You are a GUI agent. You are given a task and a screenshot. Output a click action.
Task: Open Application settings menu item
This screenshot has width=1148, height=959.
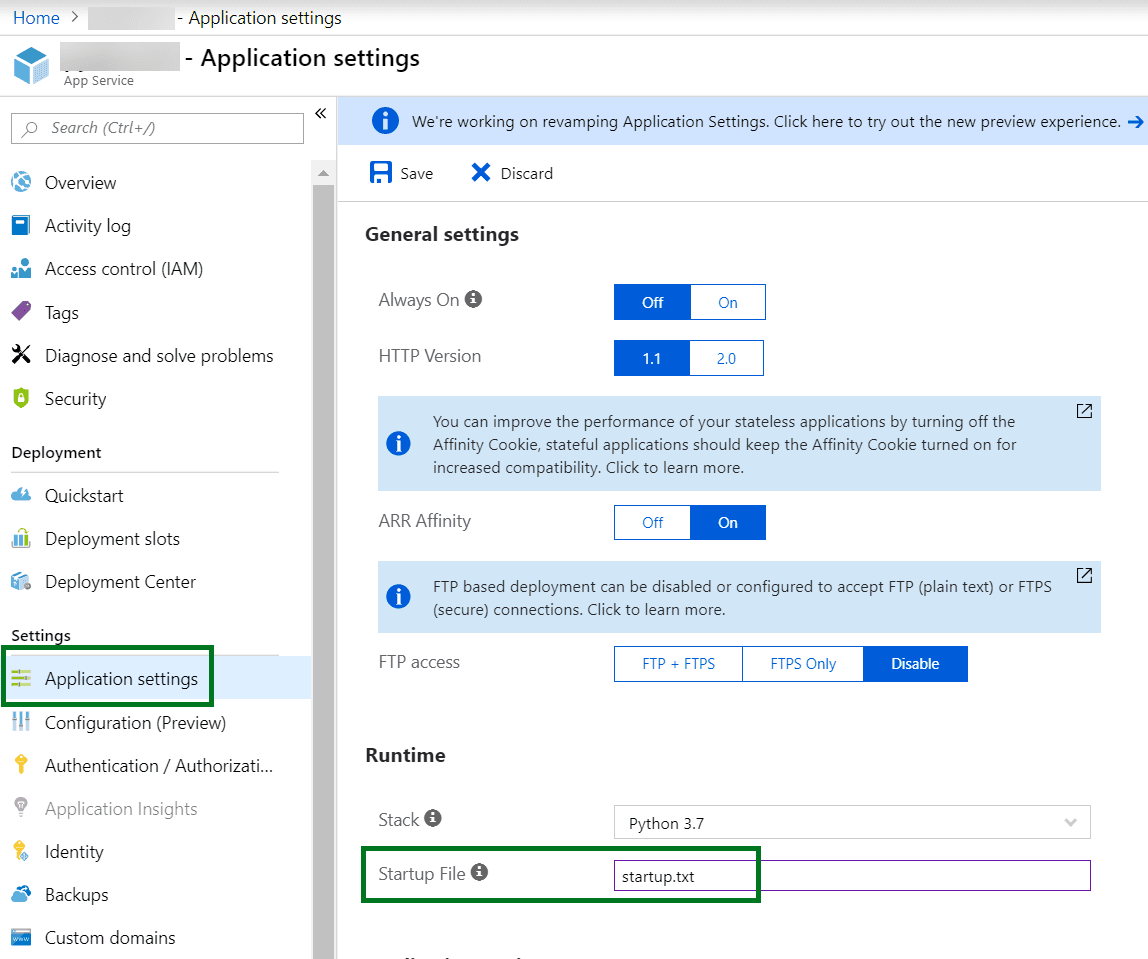point(122,679)
